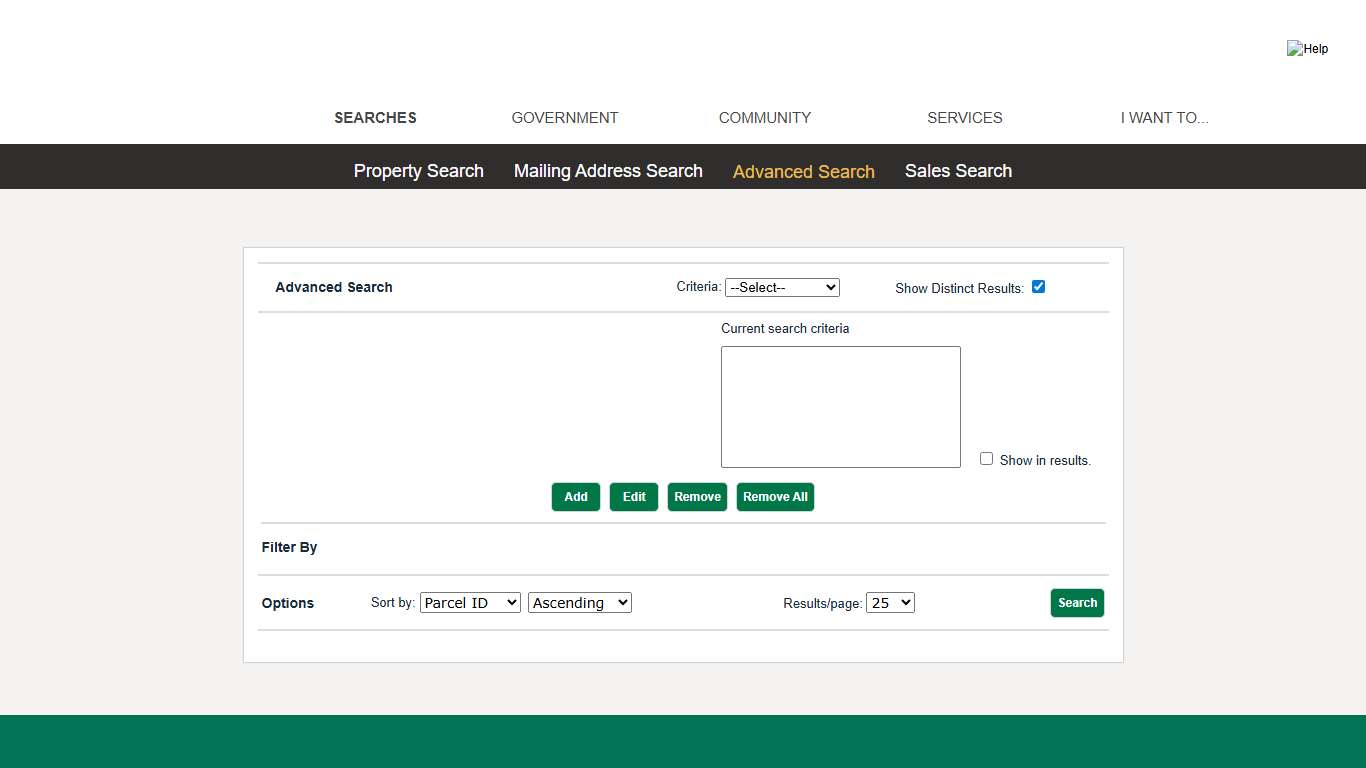Open the COMMUNITY menu
The height and width of the screenshot is (768, 1366).
click(x=764, y=117)
